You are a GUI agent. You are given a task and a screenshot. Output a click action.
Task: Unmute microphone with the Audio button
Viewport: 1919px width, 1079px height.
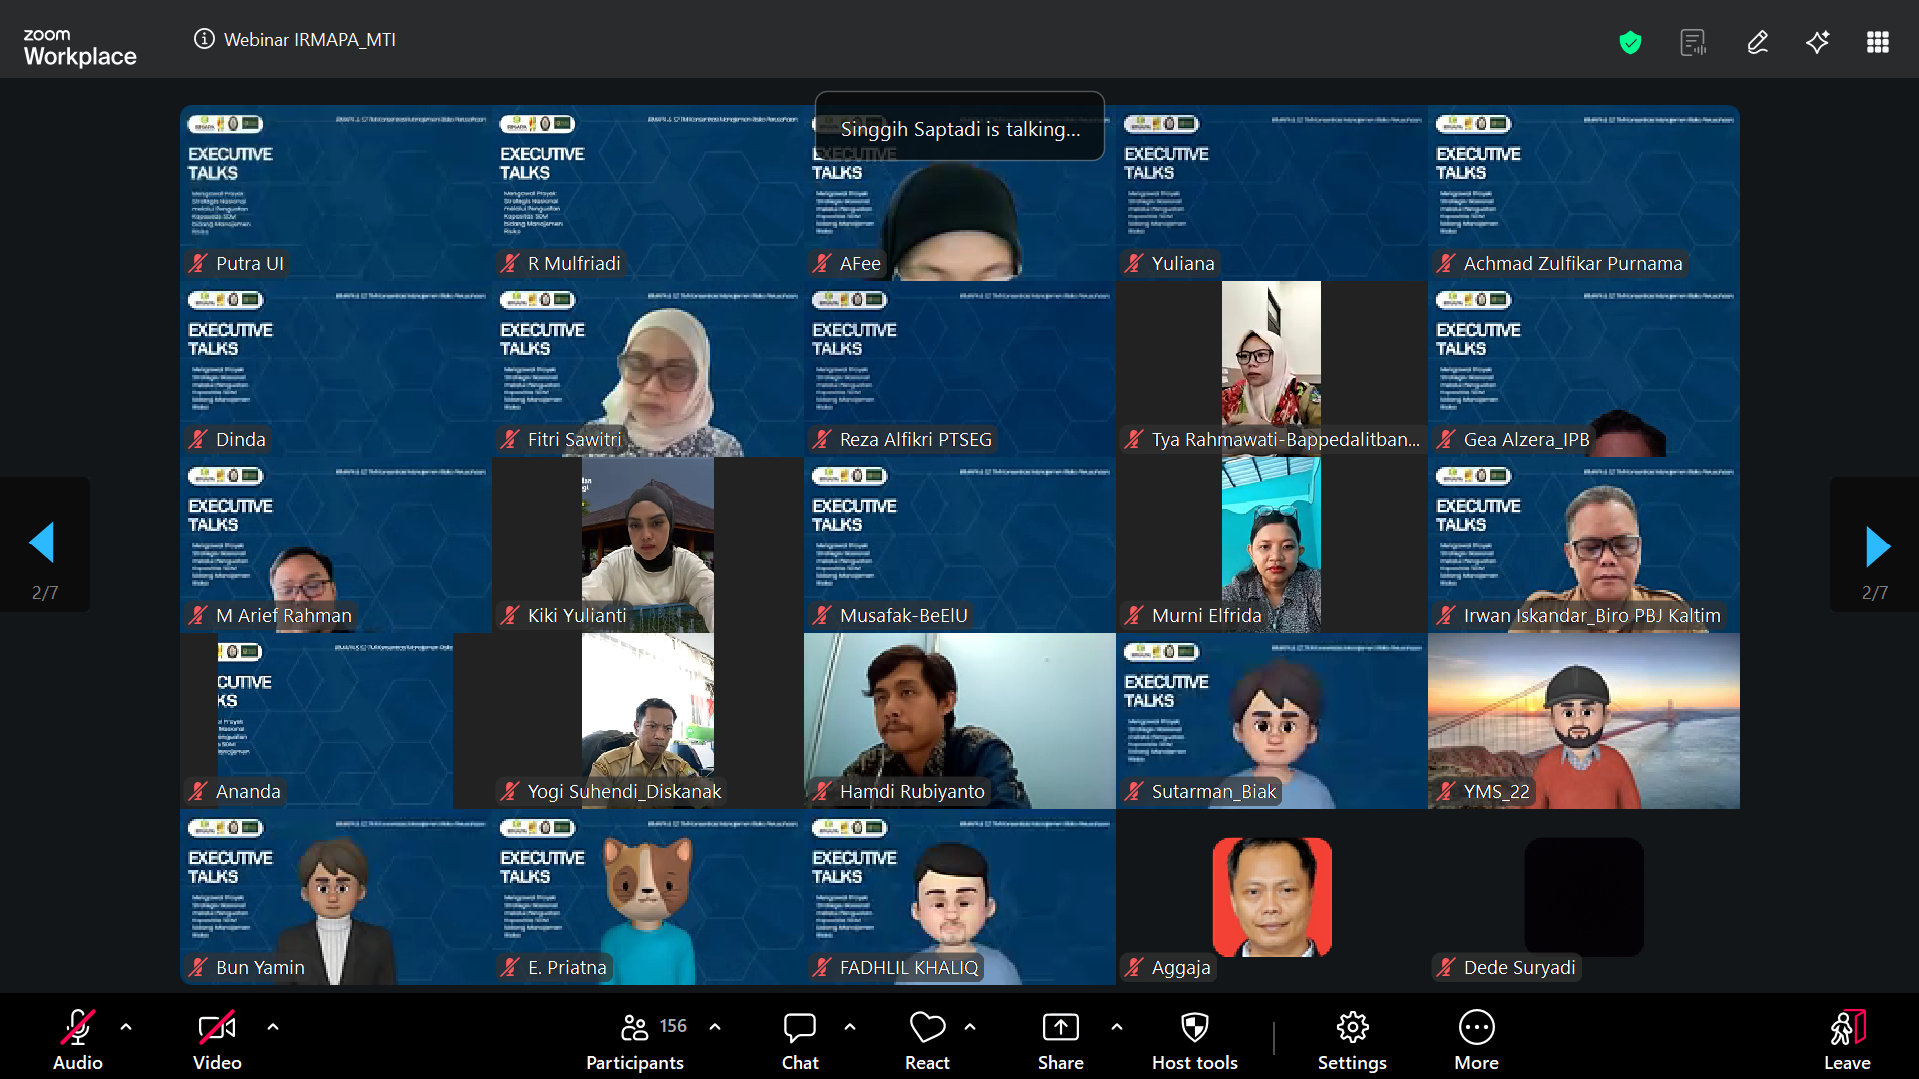click(77, 1040)
